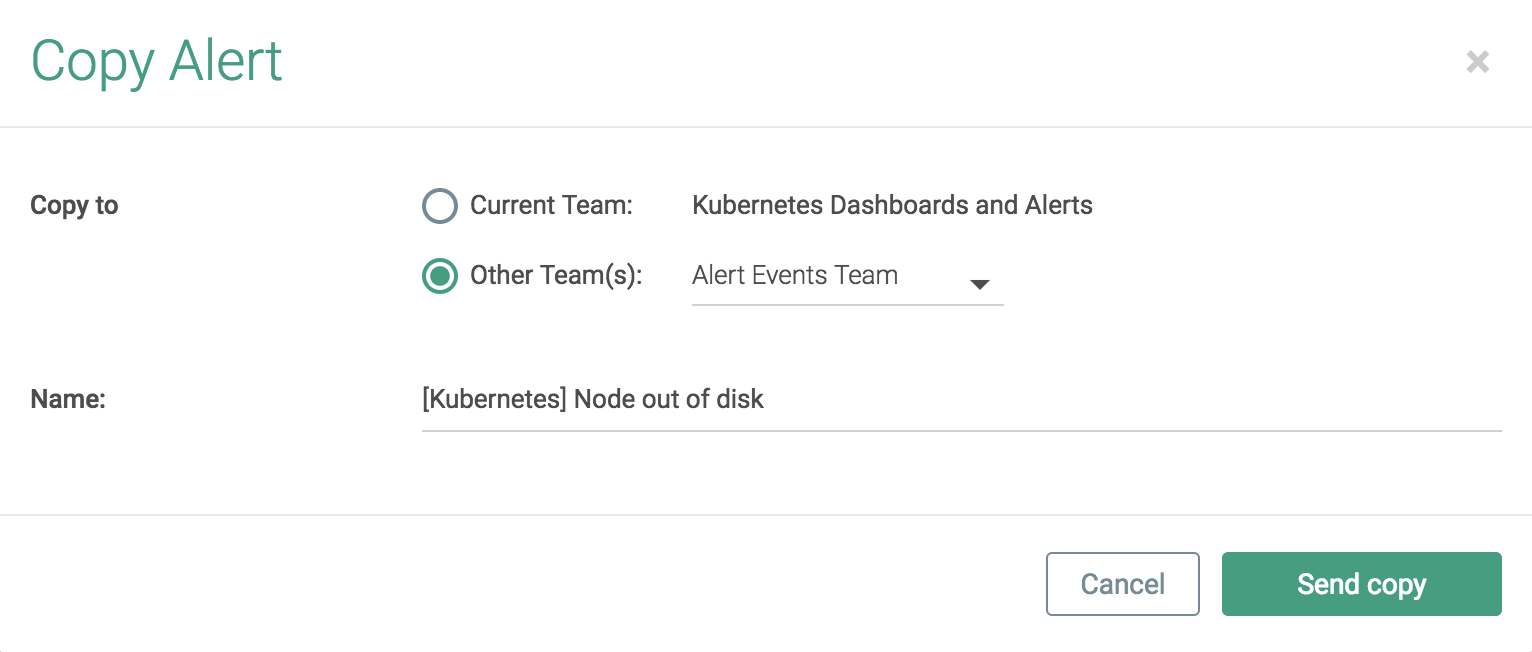The height and width of the screenshot is (652, 1532).
Task: Click the Copy to label
Action: (x=75, y=206)
